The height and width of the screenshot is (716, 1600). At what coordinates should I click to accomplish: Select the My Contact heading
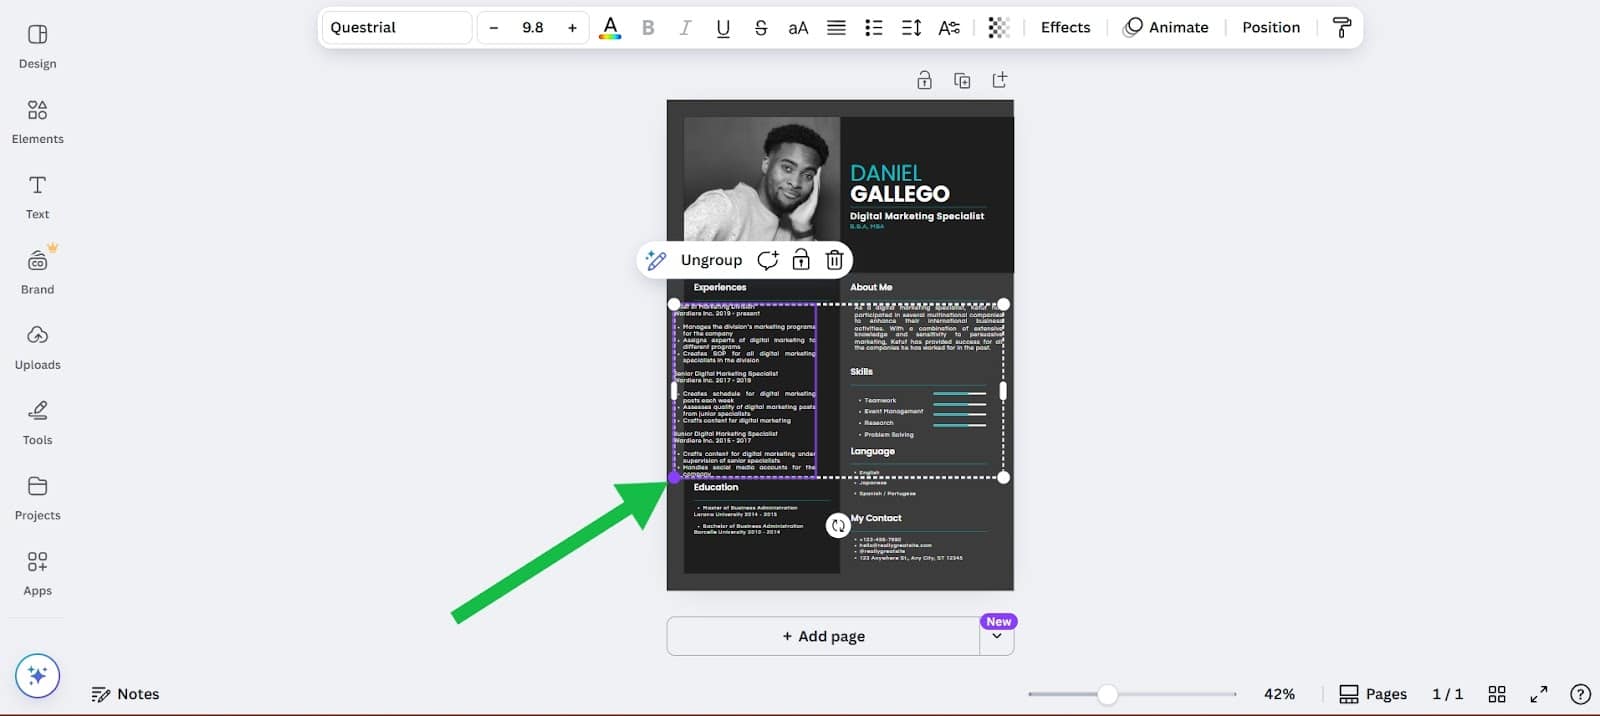[x=876, y=518]
